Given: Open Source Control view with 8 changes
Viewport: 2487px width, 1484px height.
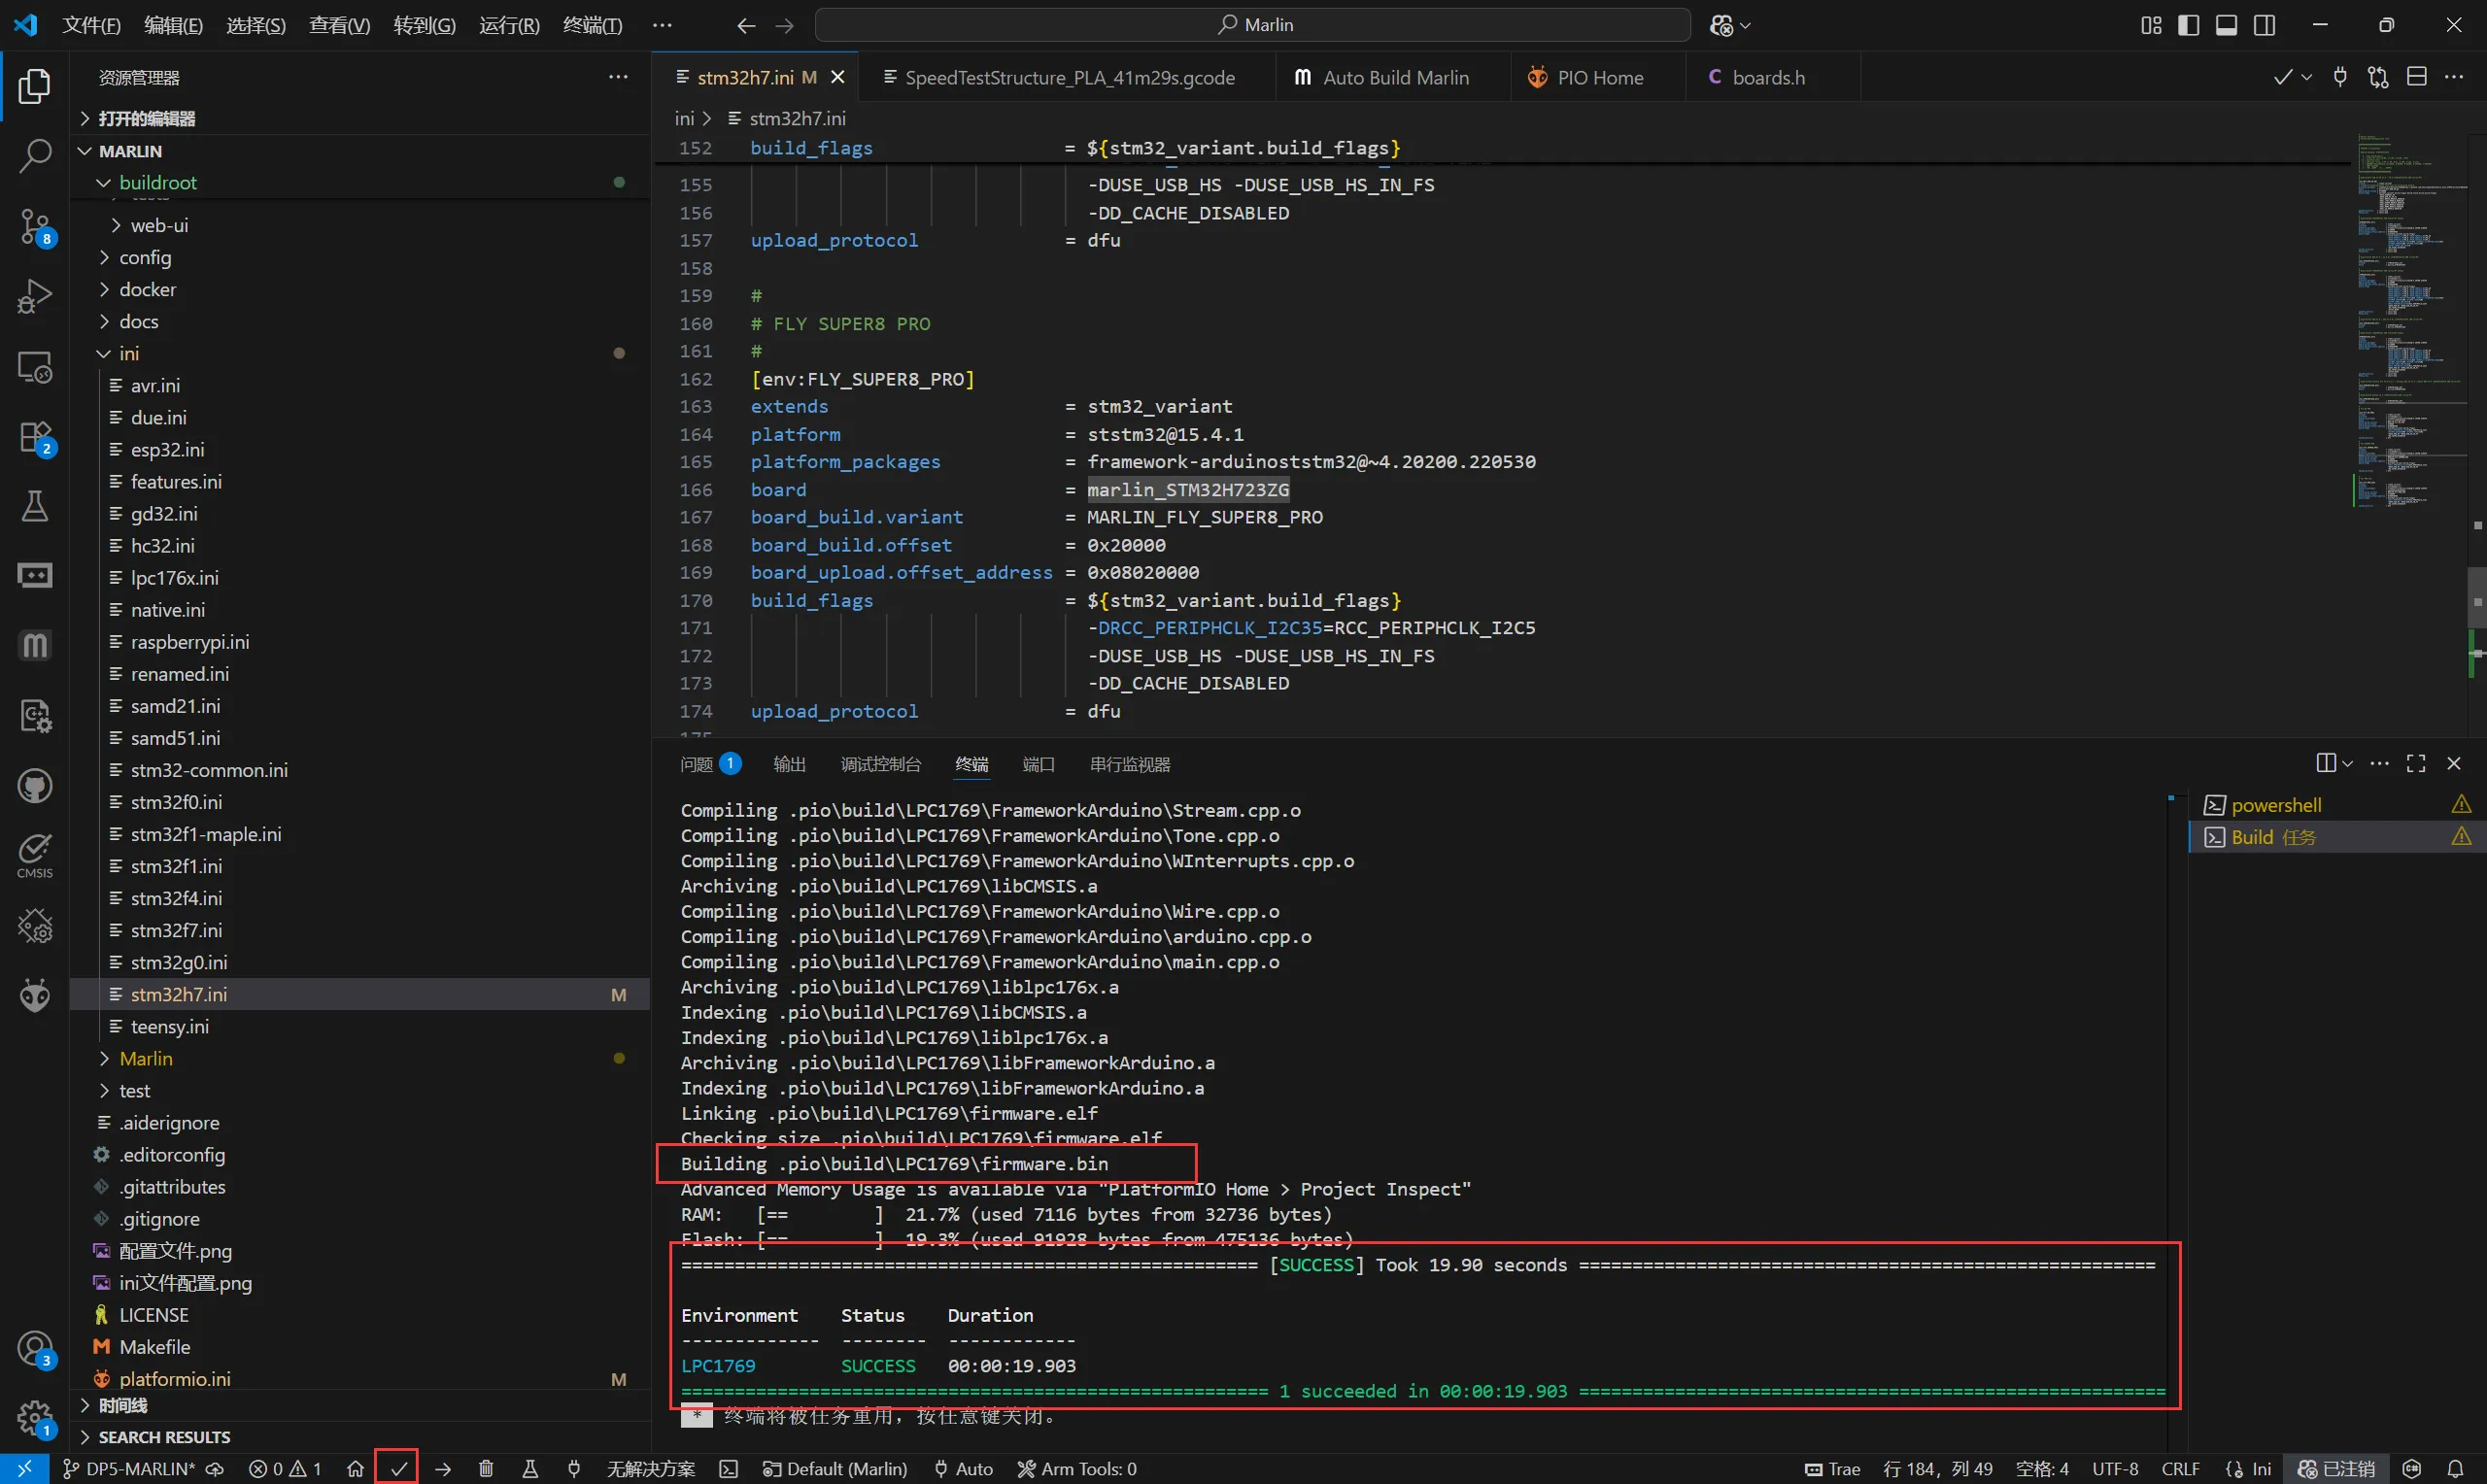Looking at the screenshot, I should (x=35, y=226).
